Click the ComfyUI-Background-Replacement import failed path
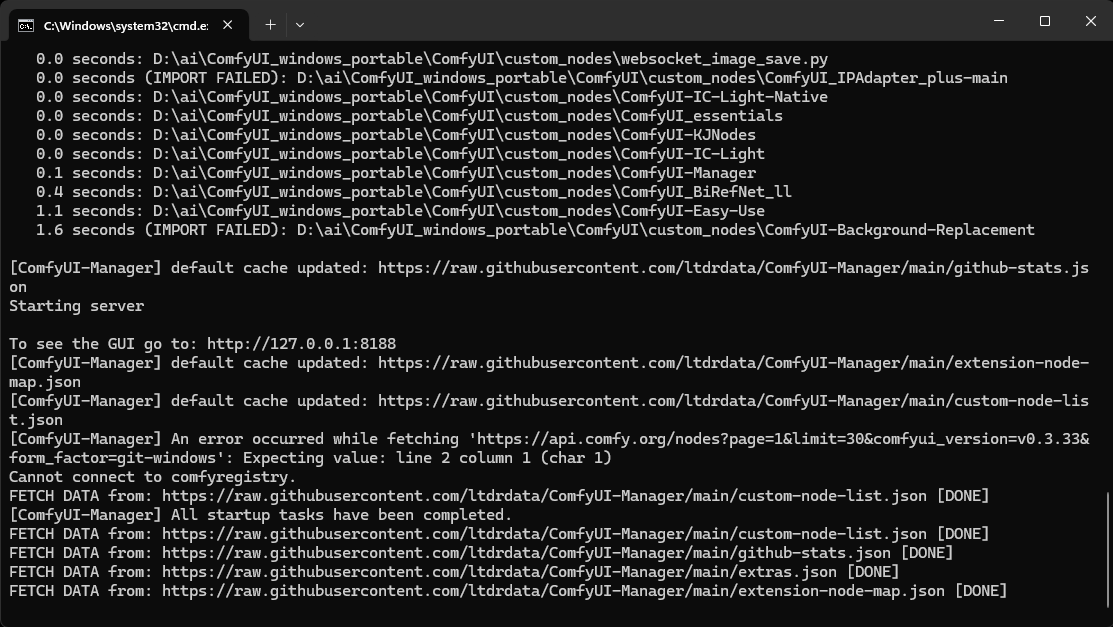 pyautogui.click(x=665, y=230)
